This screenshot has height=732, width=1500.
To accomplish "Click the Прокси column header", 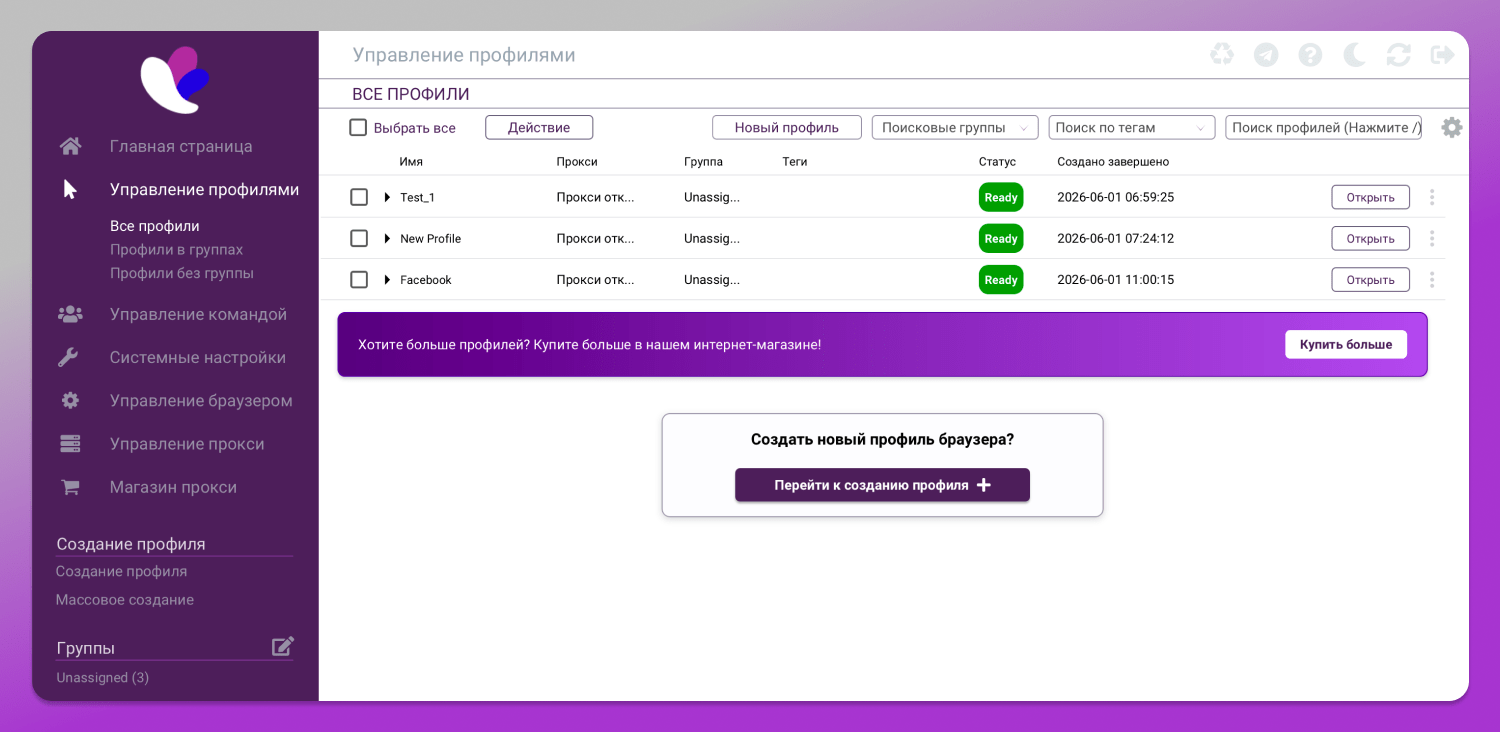I will click(x=577, y=161).
